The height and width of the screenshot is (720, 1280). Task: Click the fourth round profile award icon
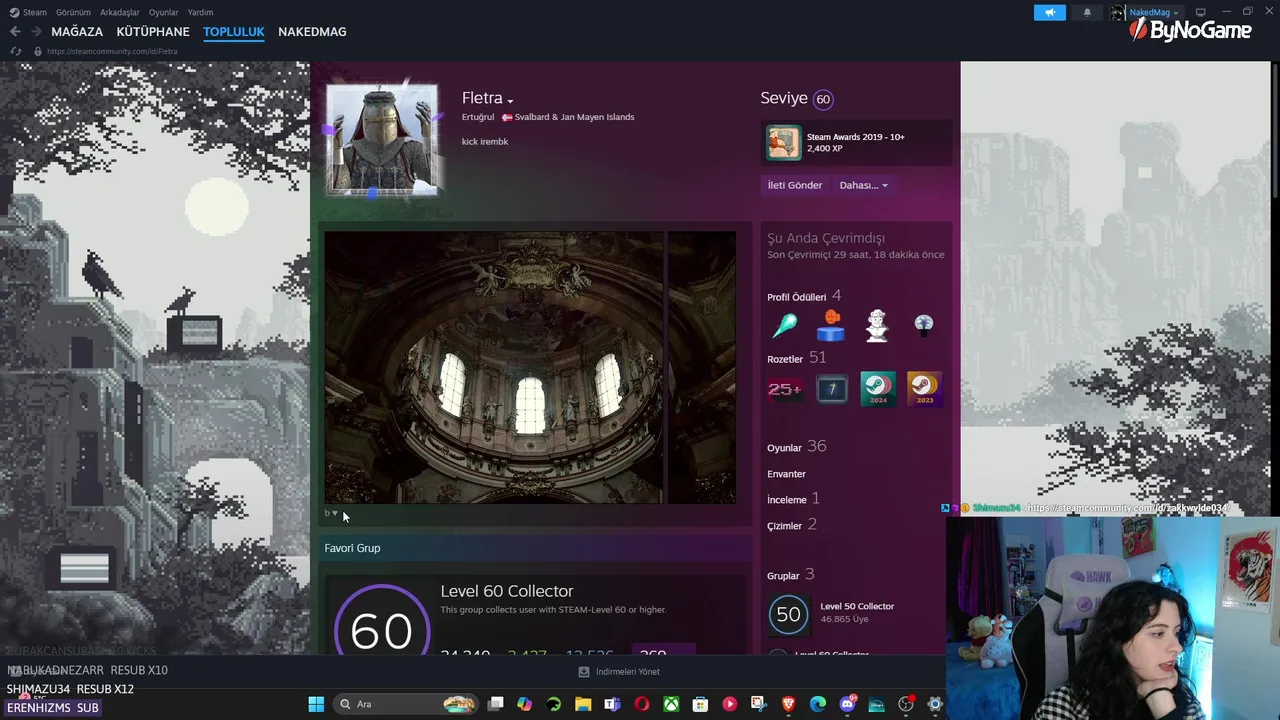tap(924, 325)
